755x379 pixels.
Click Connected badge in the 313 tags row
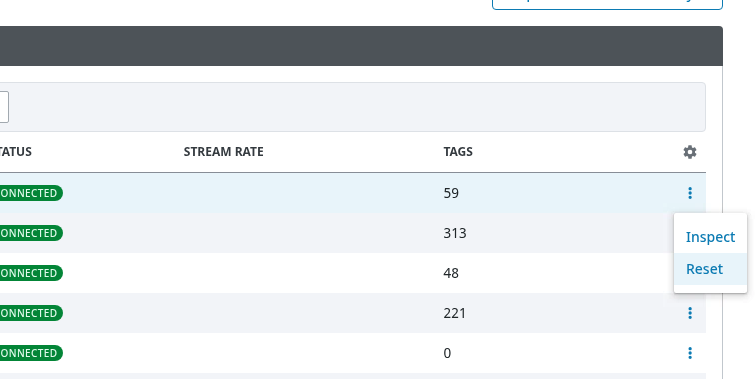pyautogui.click(x=31, y=233)
